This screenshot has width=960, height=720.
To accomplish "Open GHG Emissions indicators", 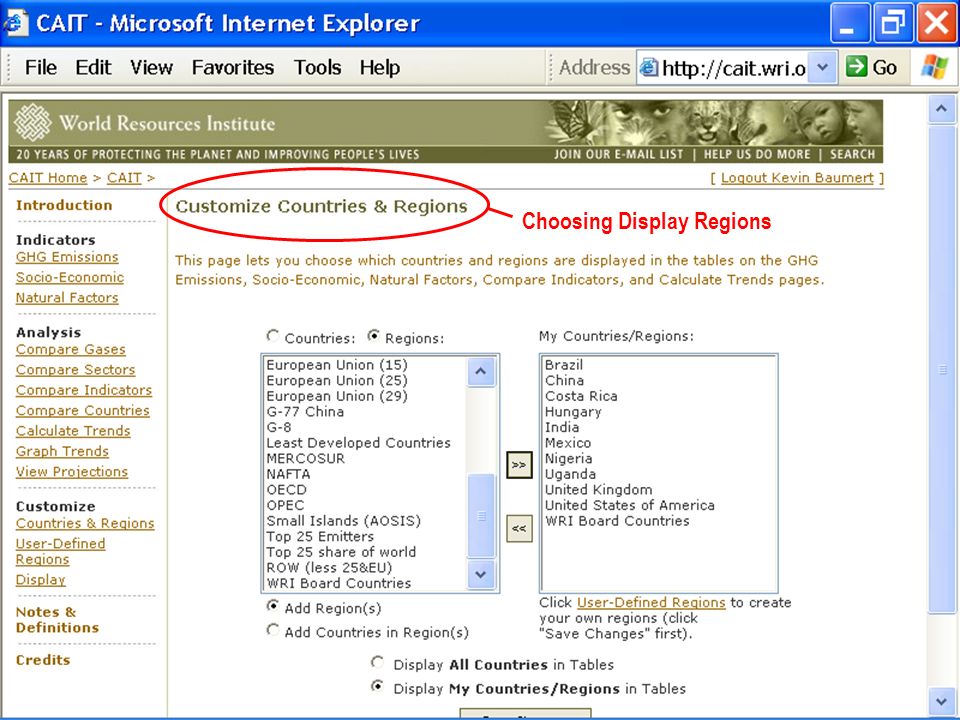I will [x=67, y=257].
